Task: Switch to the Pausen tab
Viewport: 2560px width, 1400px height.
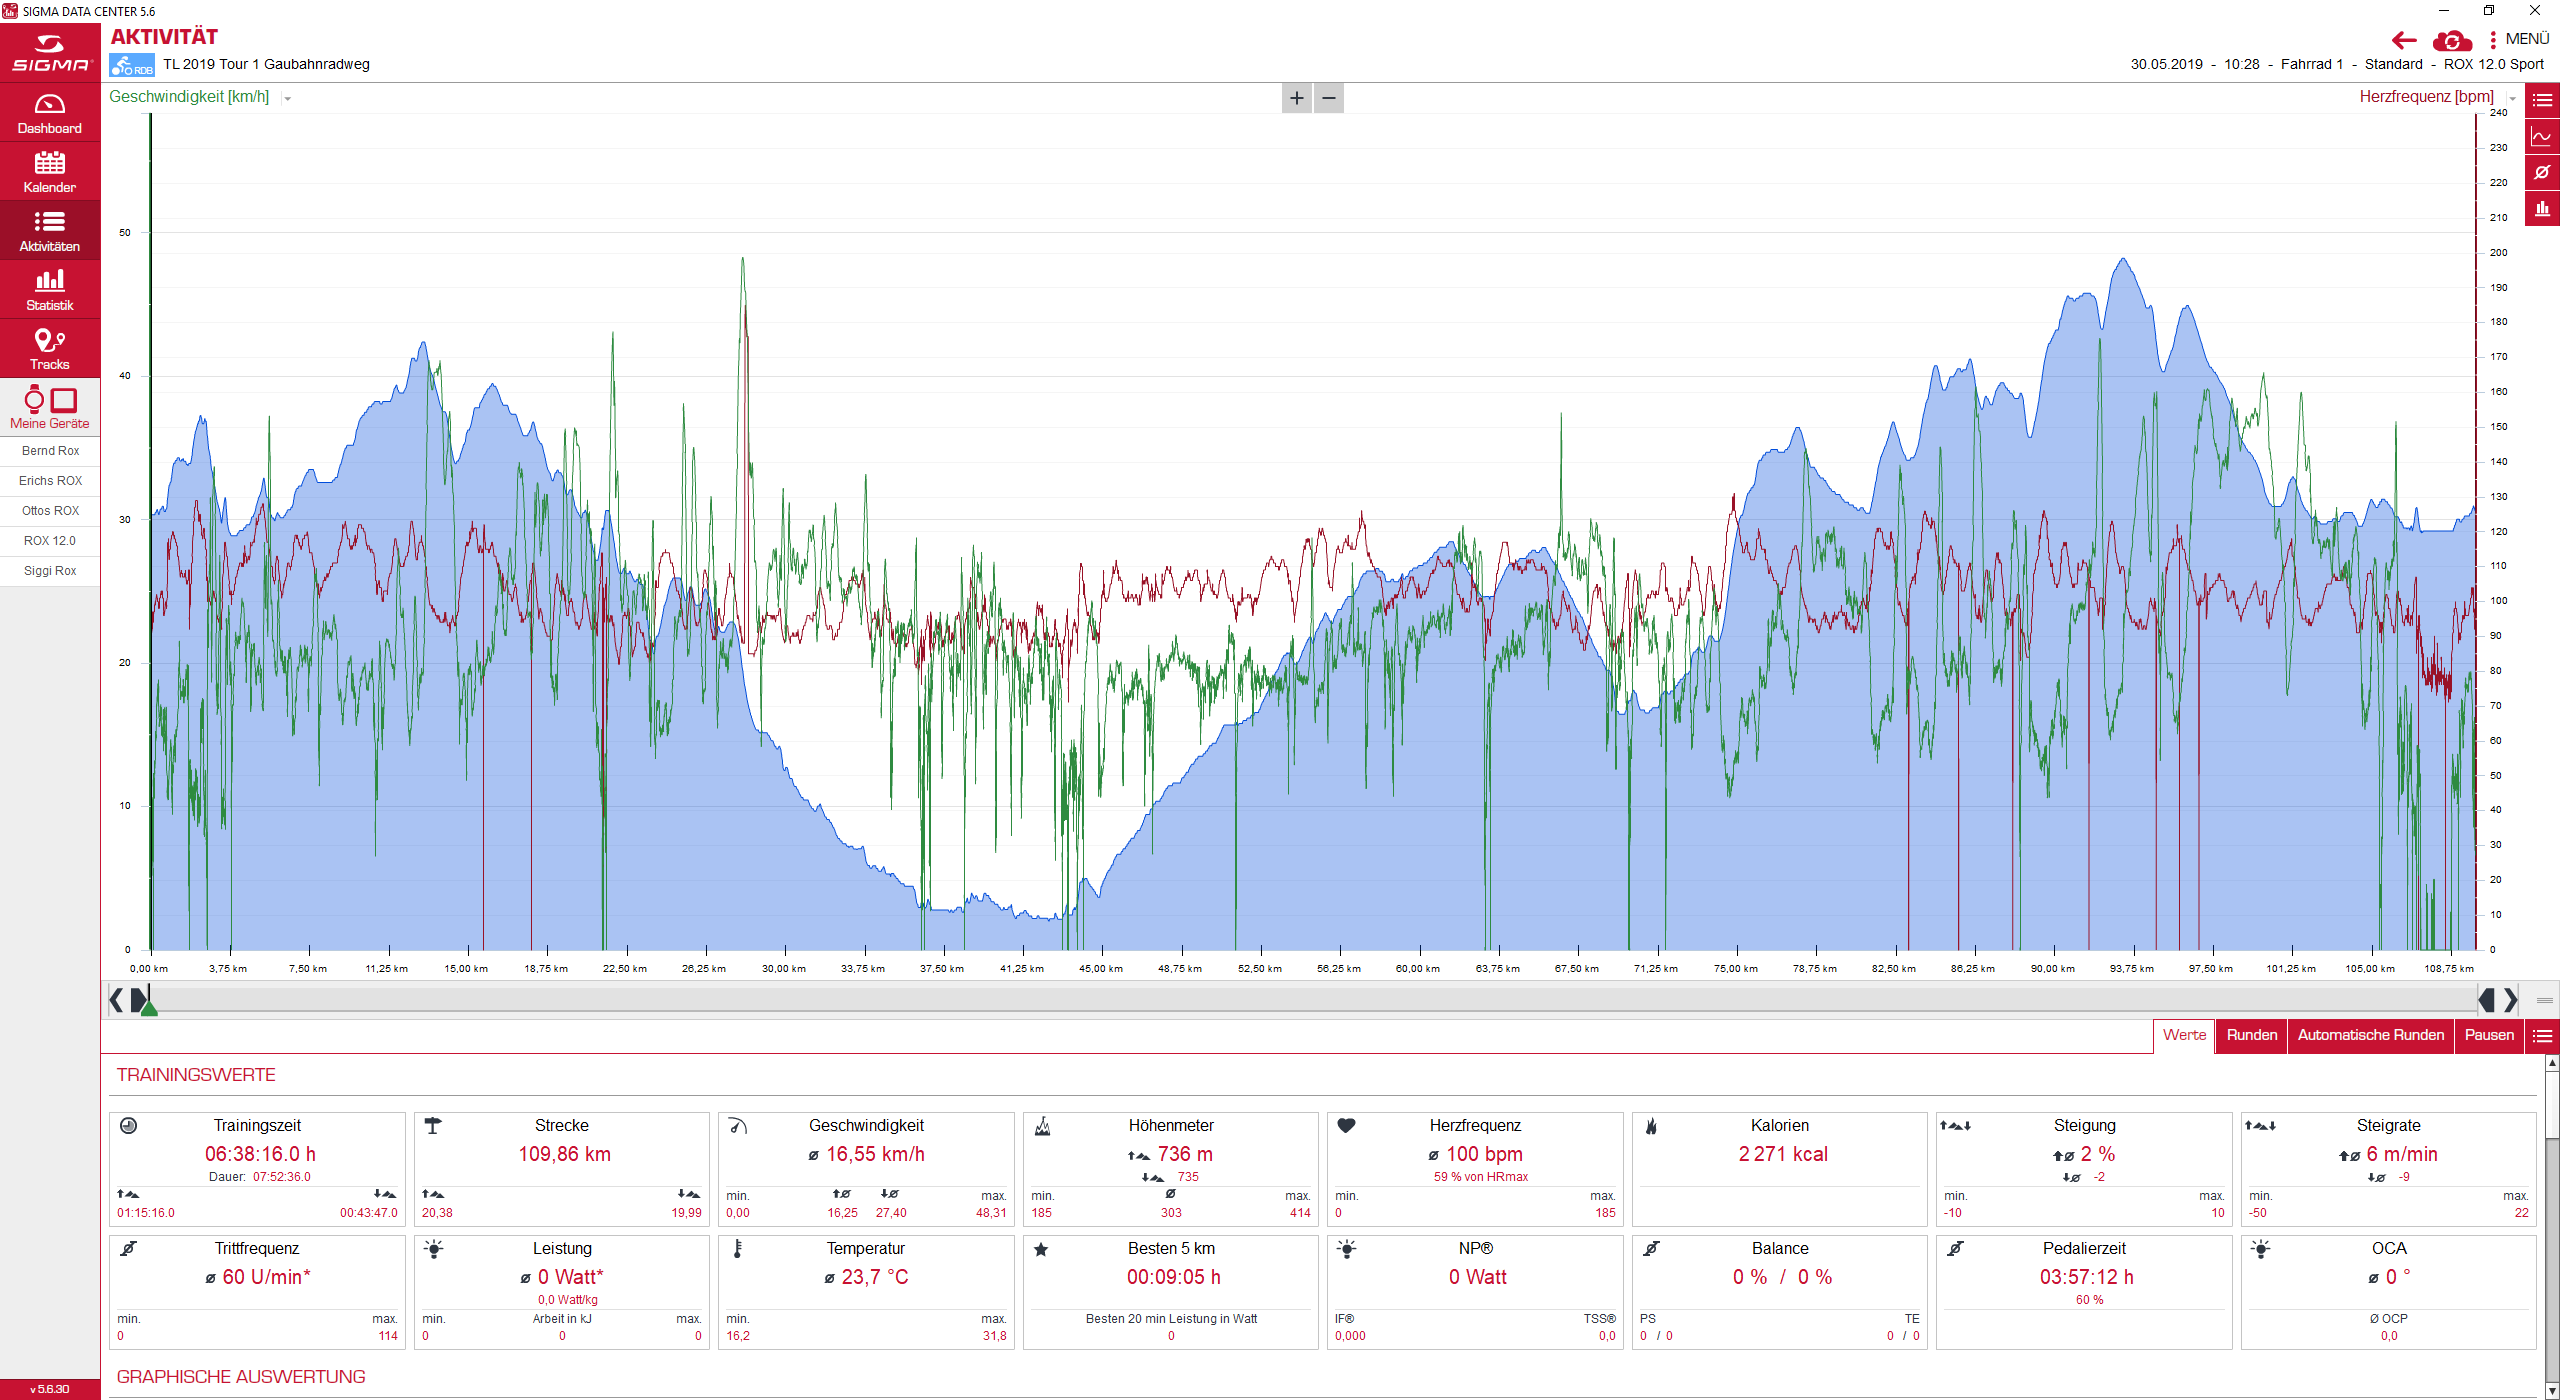Action: point(2489,1035)
